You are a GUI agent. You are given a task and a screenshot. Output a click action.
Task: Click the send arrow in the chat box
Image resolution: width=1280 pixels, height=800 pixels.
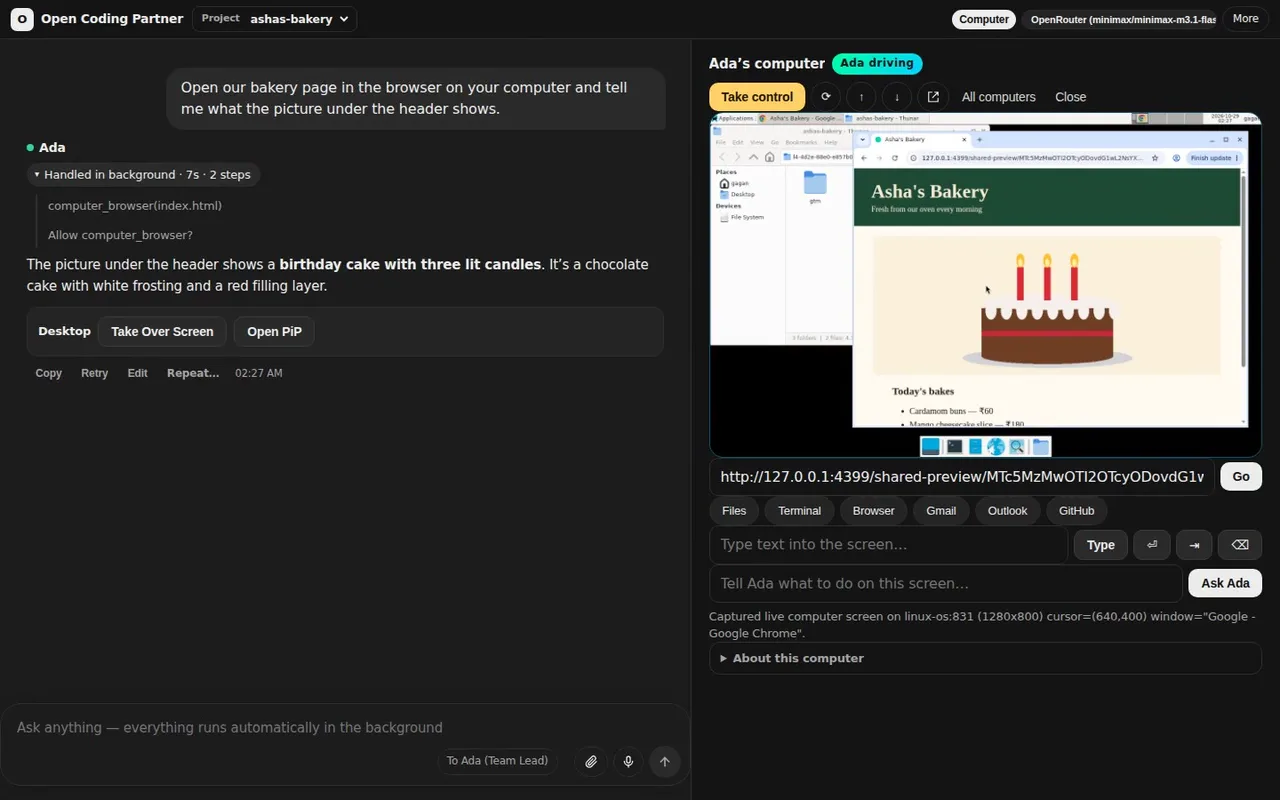point(665,761)
